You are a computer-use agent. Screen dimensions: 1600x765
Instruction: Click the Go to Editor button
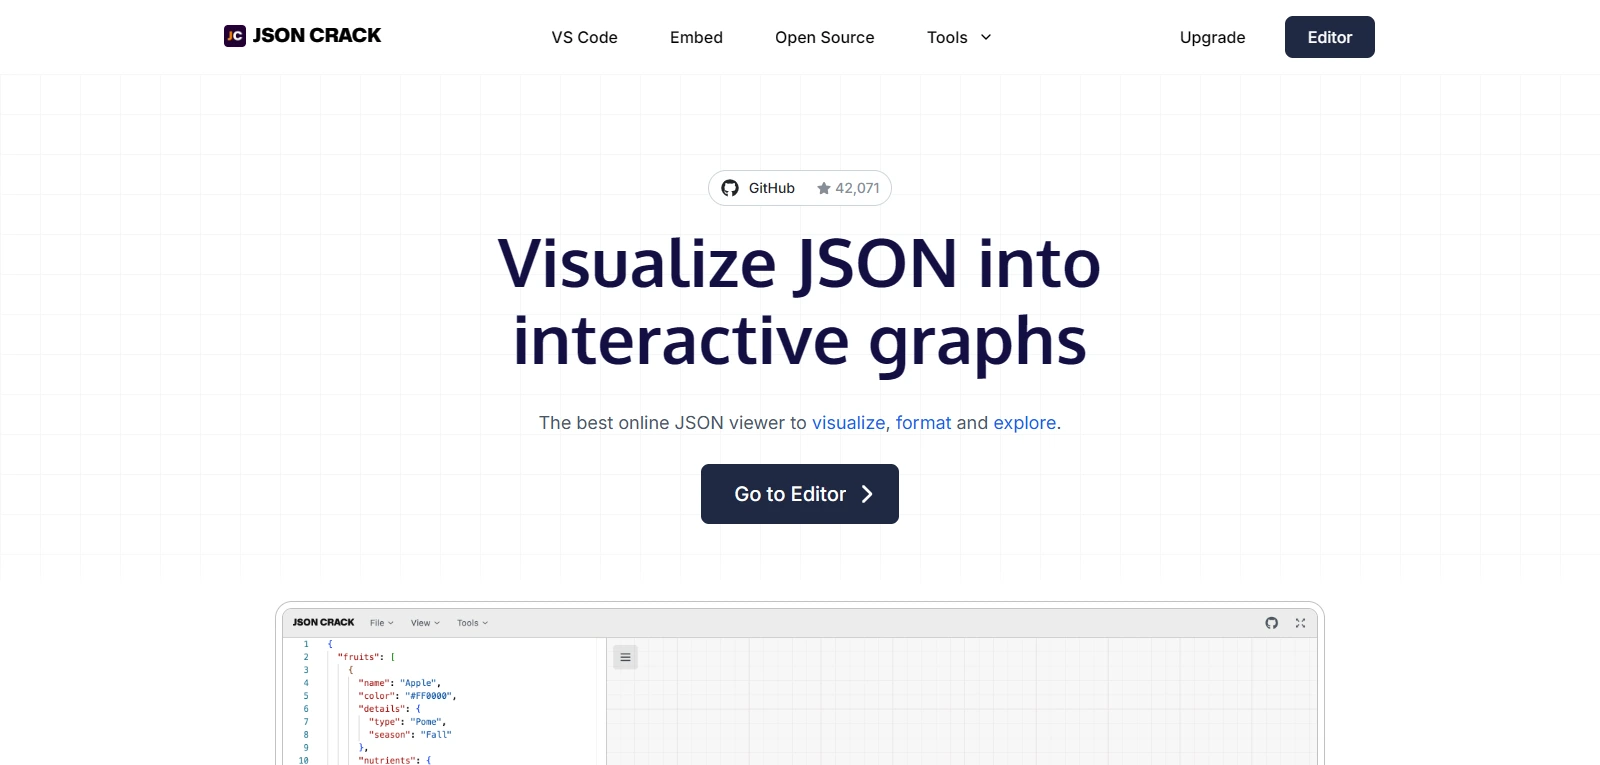click(x=800, y=494)
